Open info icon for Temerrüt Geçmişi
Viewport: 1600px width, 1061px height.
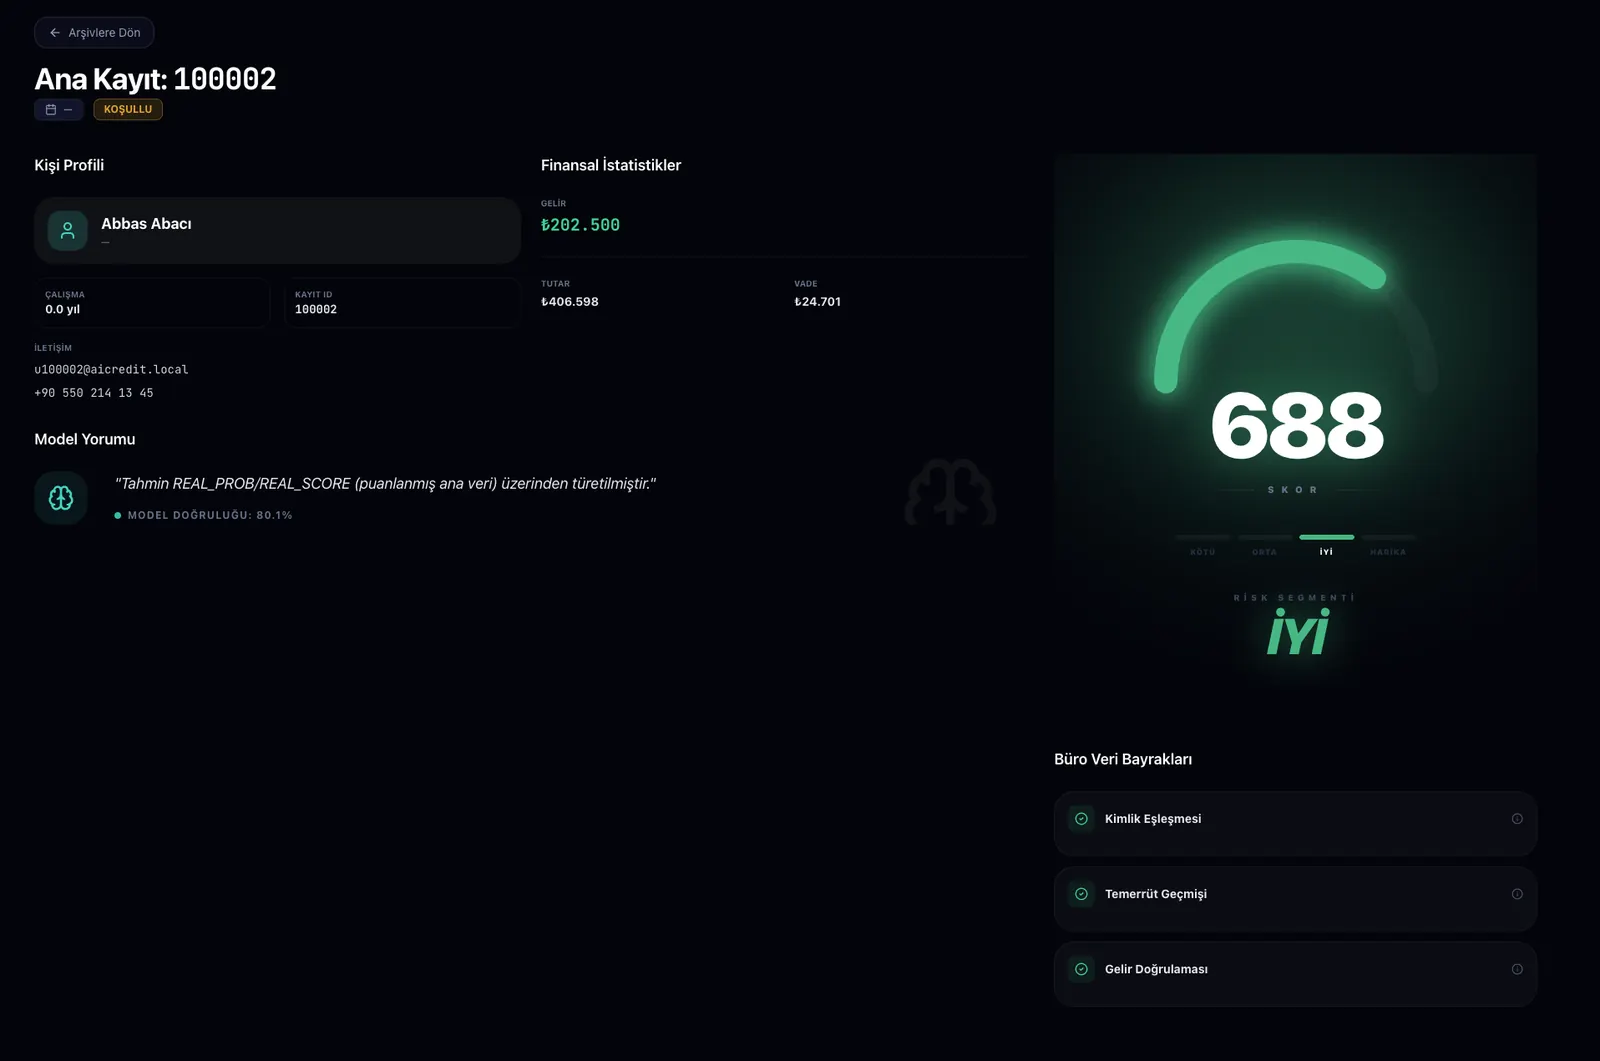(1517, 894)
